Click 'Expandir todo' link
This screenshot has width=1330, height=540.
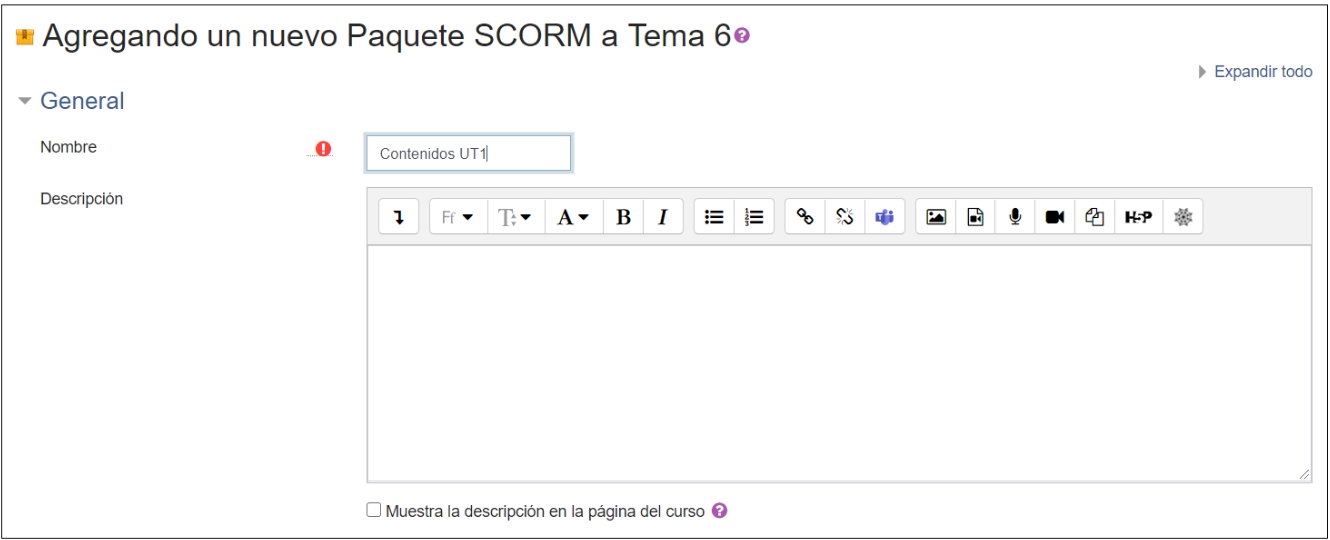click(x=1263, y=72)
